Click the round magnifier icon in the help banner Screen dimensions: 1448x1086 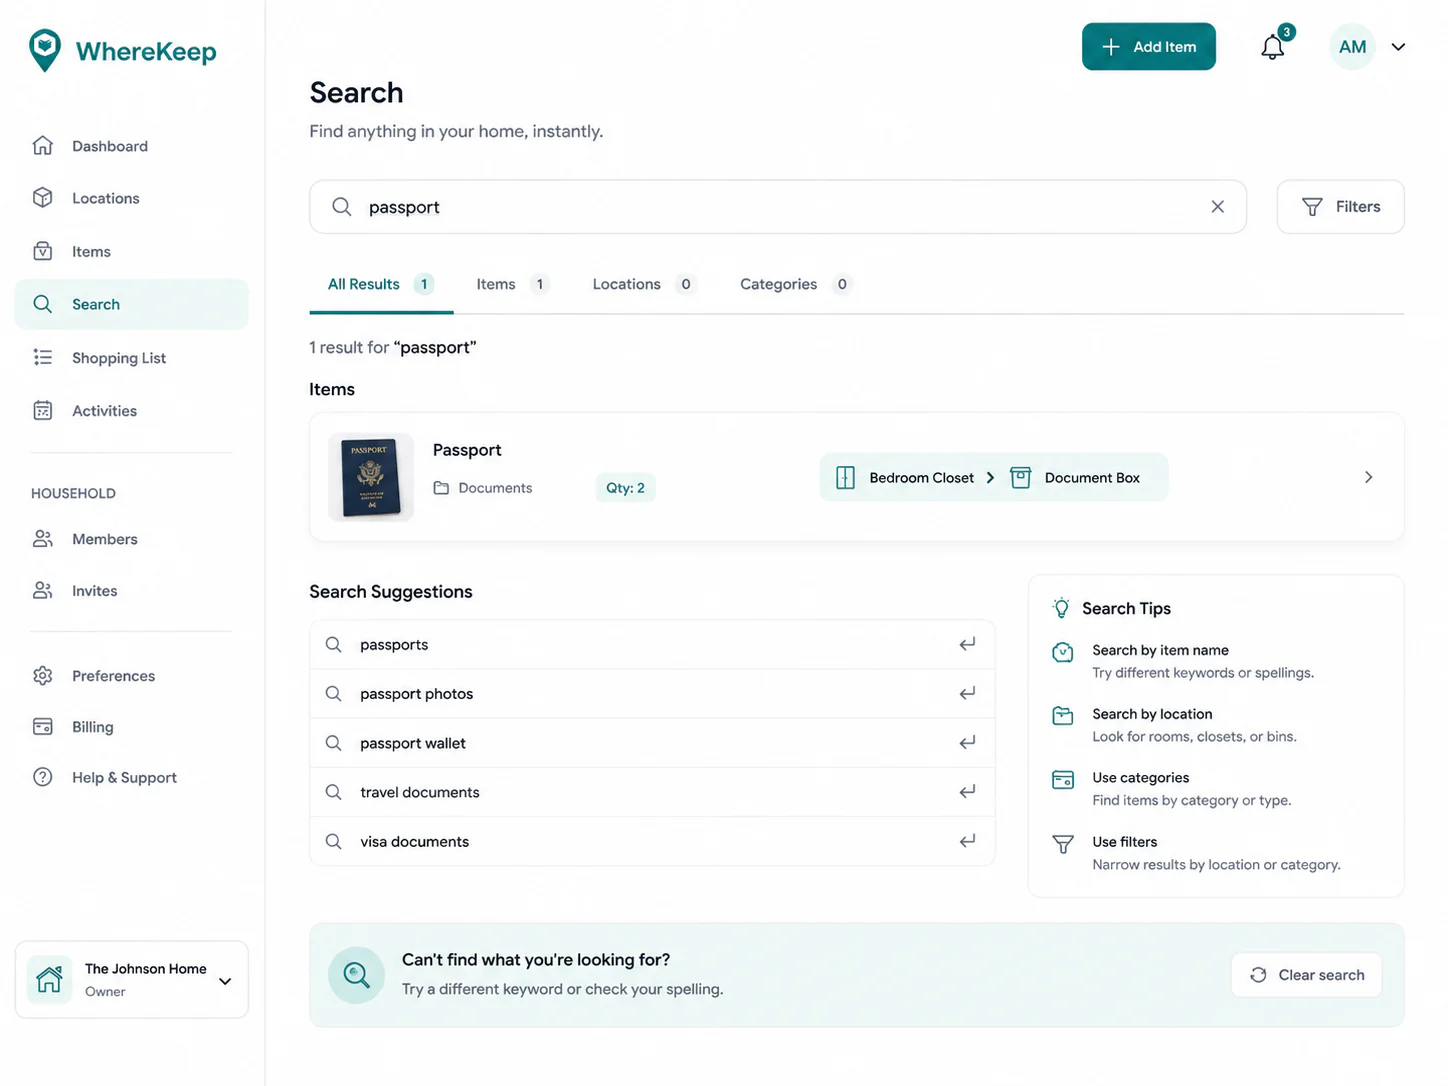356,975
